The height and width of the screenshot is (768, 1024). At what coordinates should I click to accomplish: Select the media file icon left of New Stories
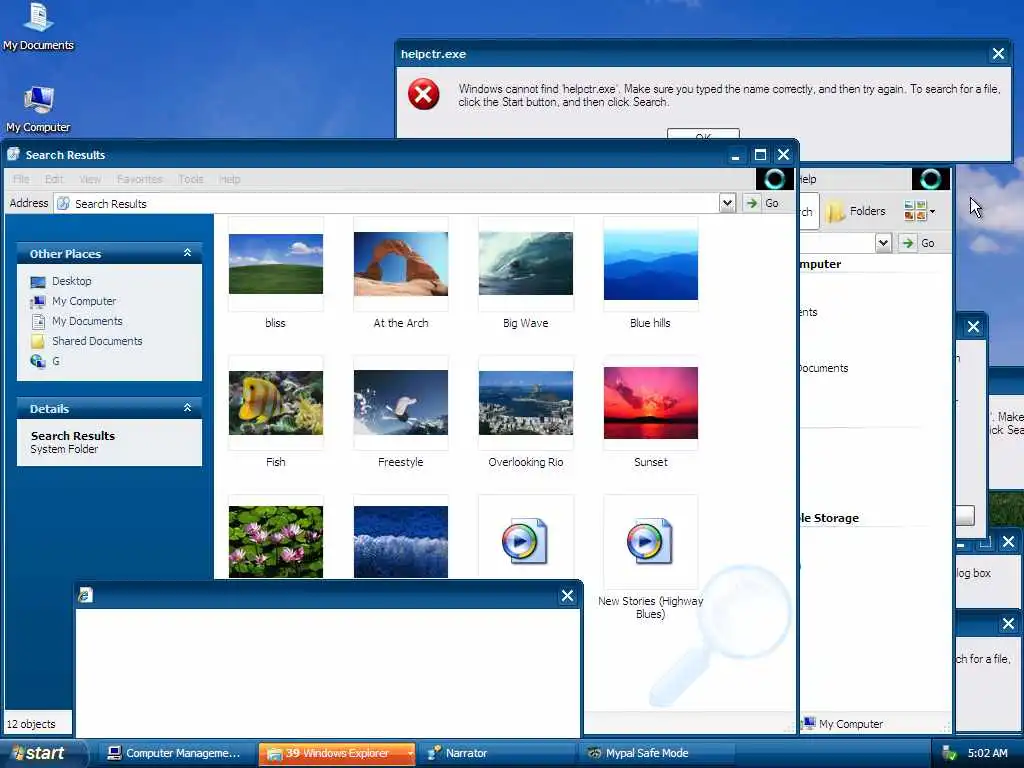pos(524,541)
